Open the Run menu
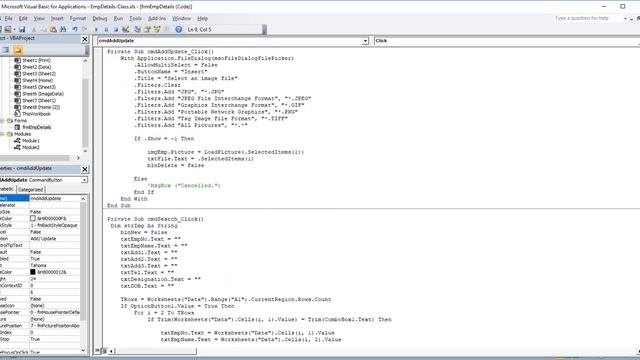Screen dimensions: 640x360 pos(118,18)
